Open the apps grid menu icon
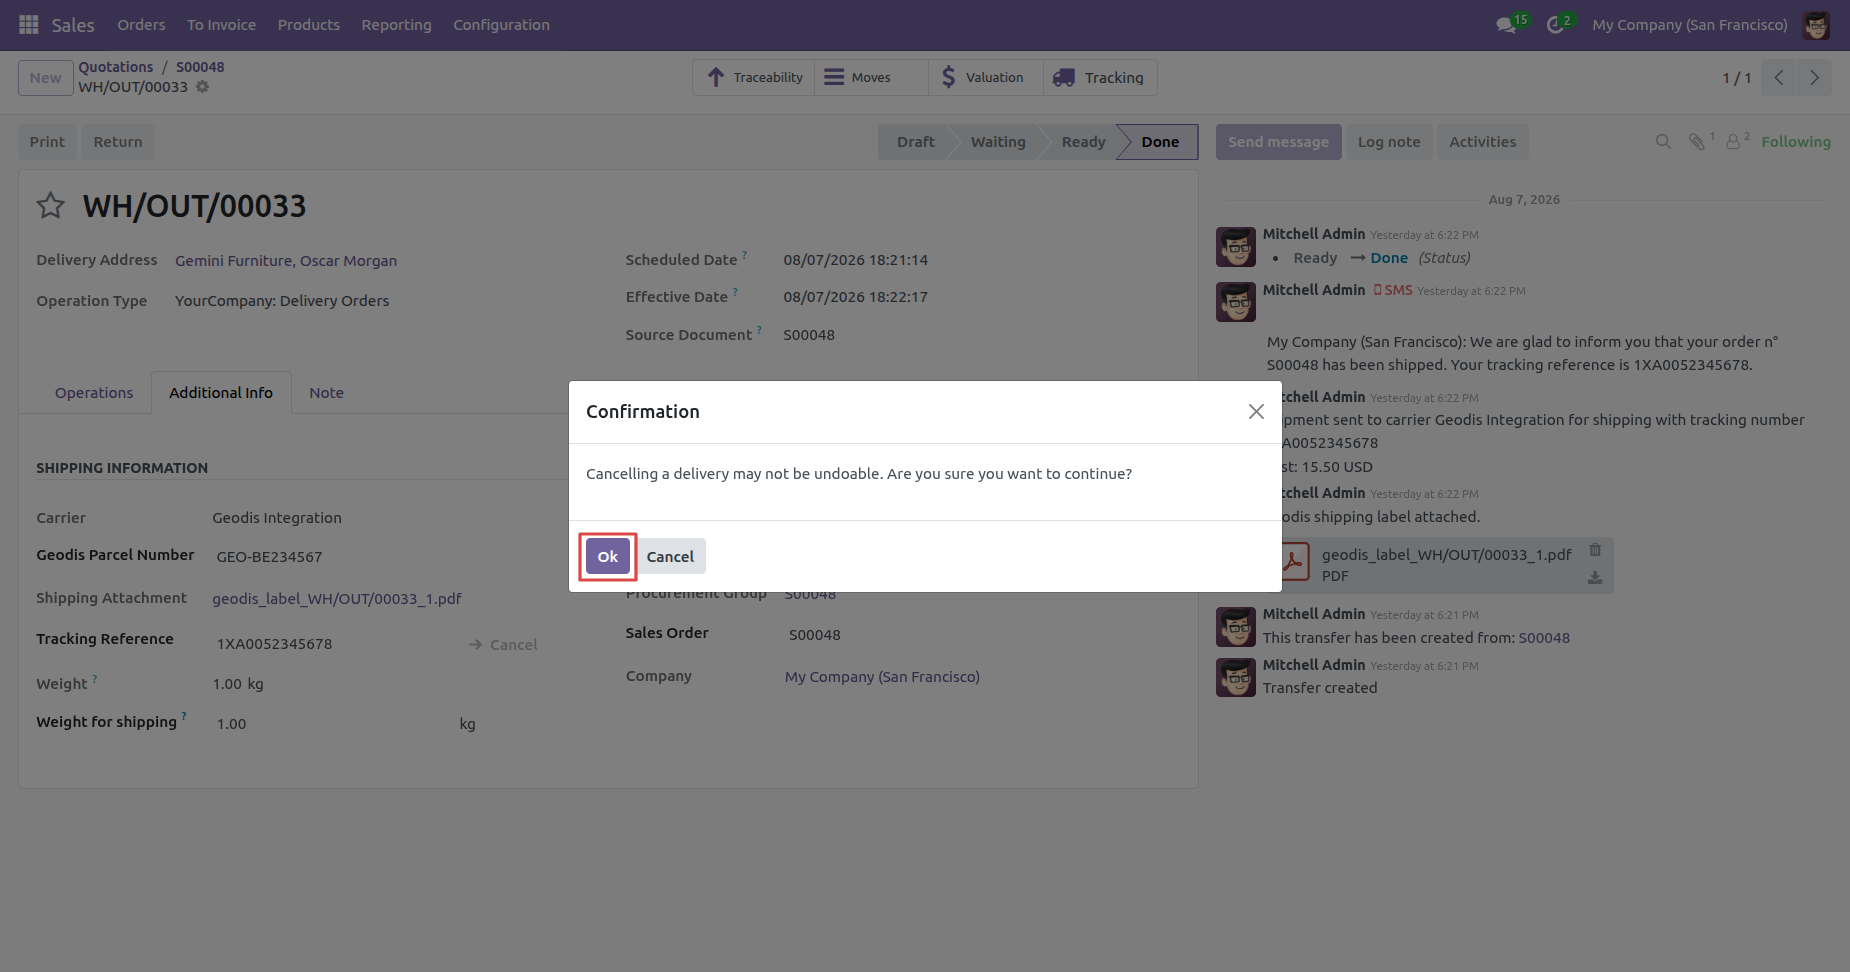This screenshot has height=972, width=1850. tap(29, 24)
